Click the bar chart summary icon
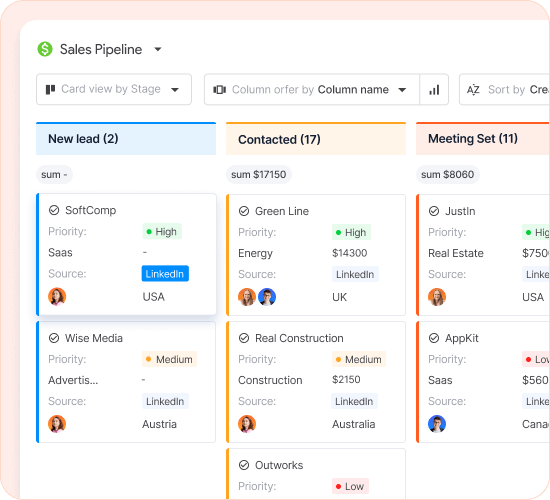Image resolution: width=550 pixels, height=500 pixels. coord(434,89)
